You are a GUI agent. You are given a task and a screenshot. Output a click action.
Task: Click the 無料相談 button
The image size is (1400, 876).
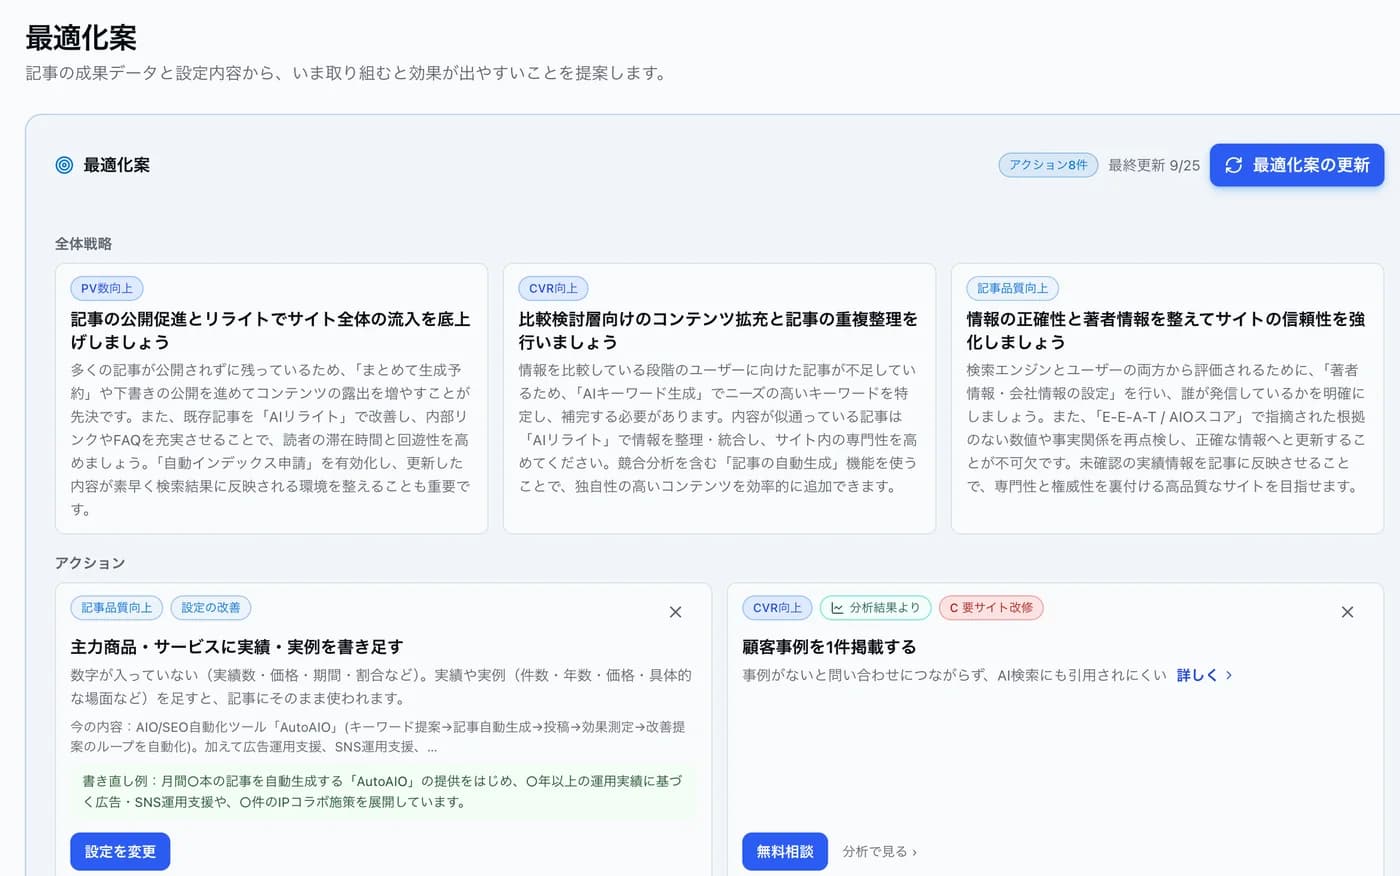[785, 851]
